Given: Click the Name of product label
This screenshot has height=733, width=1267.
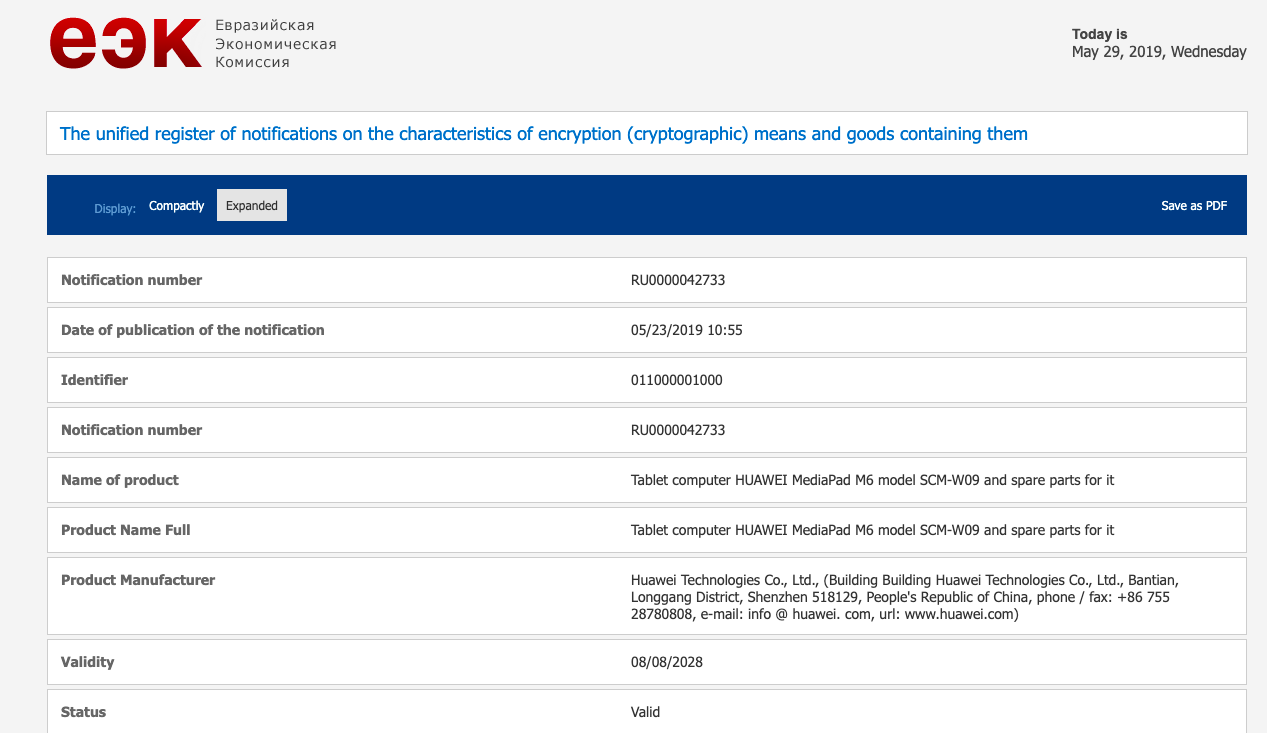Looking at the screenshot, I should 120,480.
